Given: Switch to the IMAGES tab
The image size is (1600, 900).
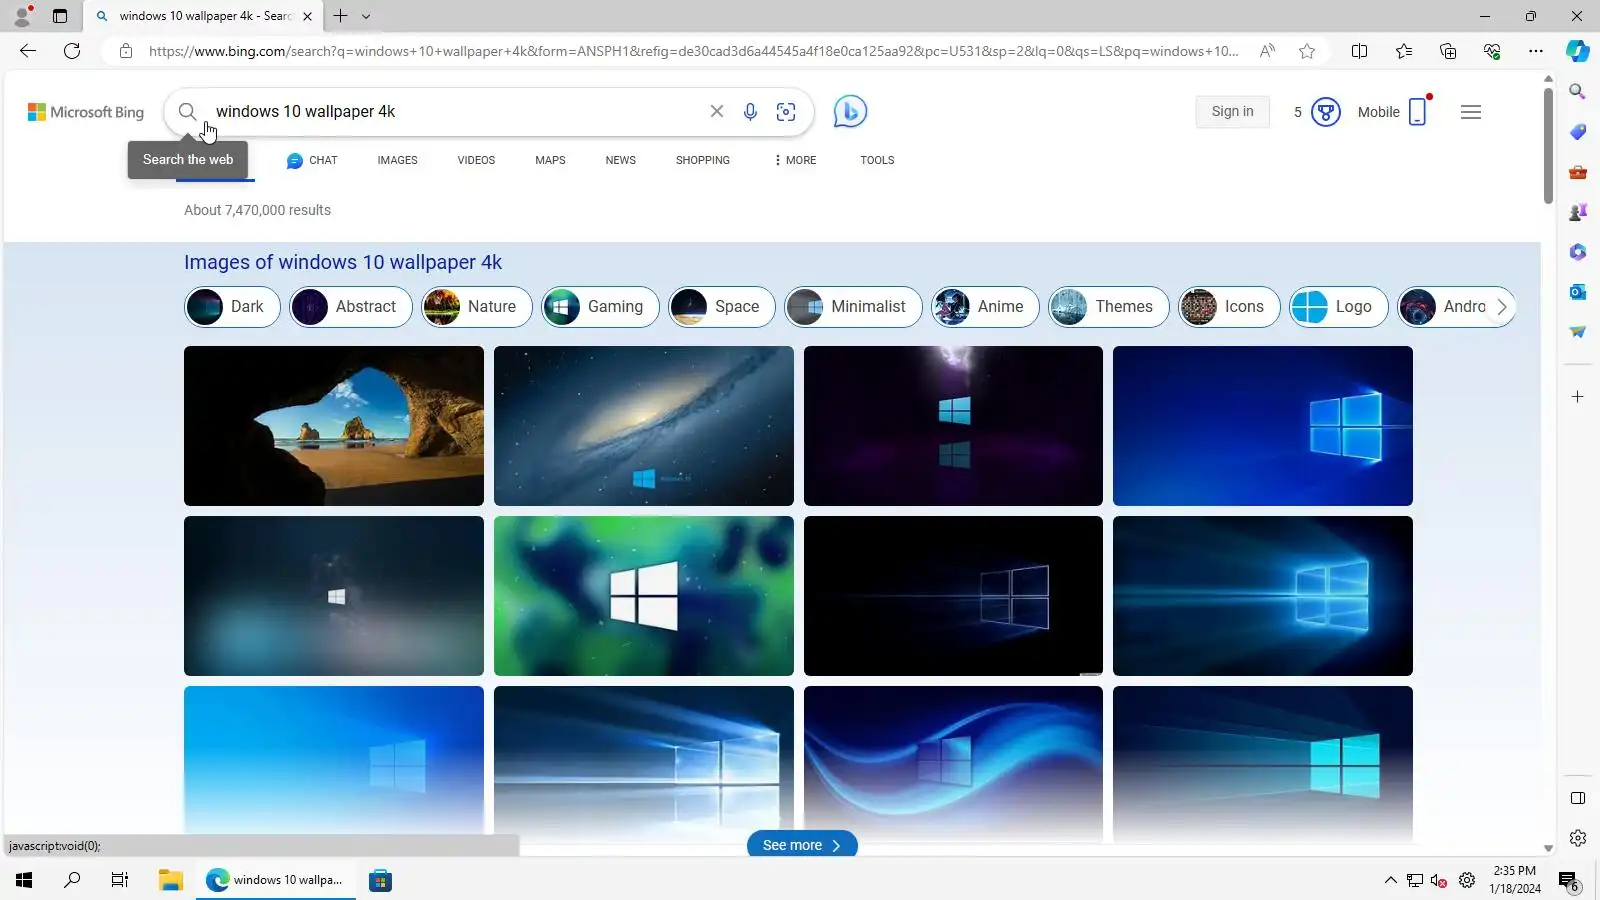Looking at the screenshot, I should tap(397, 160).
